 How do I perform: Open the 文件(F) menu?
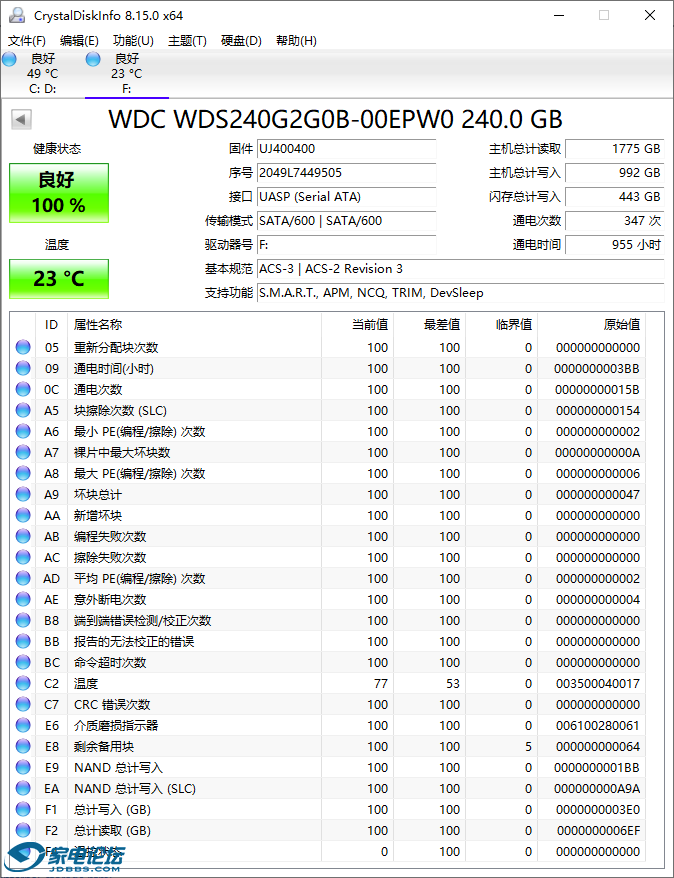[x=27, y=41]
